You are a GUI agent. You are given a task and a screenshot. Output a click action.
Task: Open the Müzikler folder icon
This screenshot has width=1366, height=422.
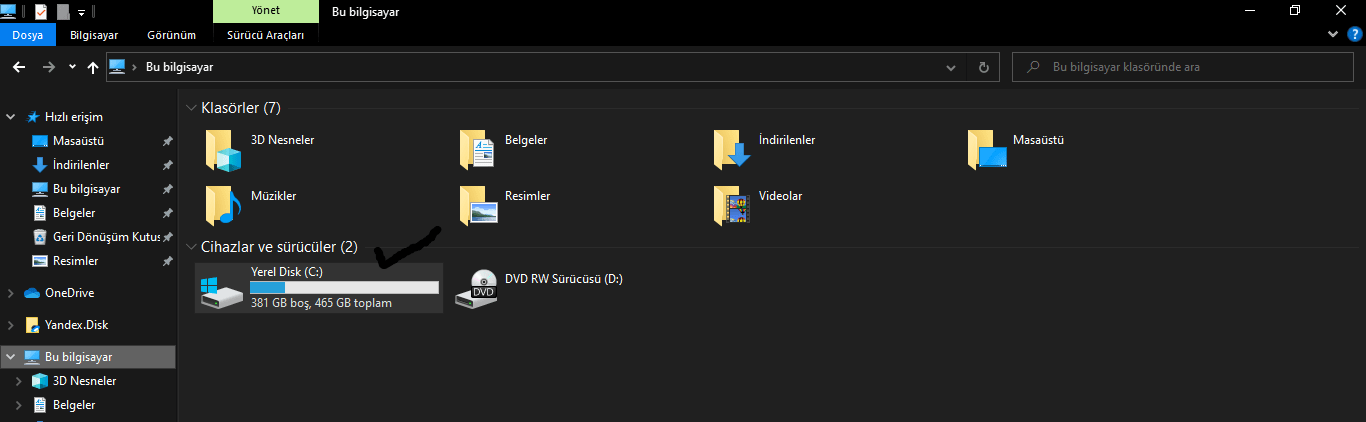coord(224,205)
